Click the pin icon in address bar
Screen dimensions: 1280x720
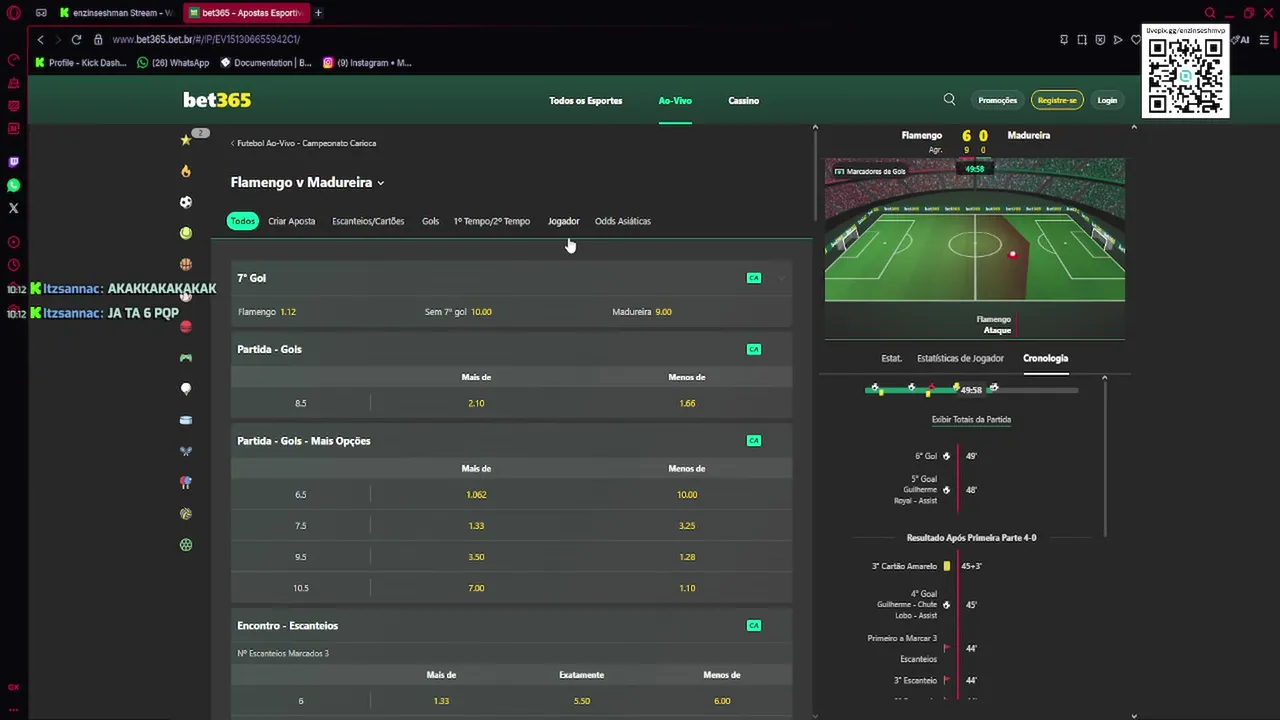click(x=1064, y=40)
